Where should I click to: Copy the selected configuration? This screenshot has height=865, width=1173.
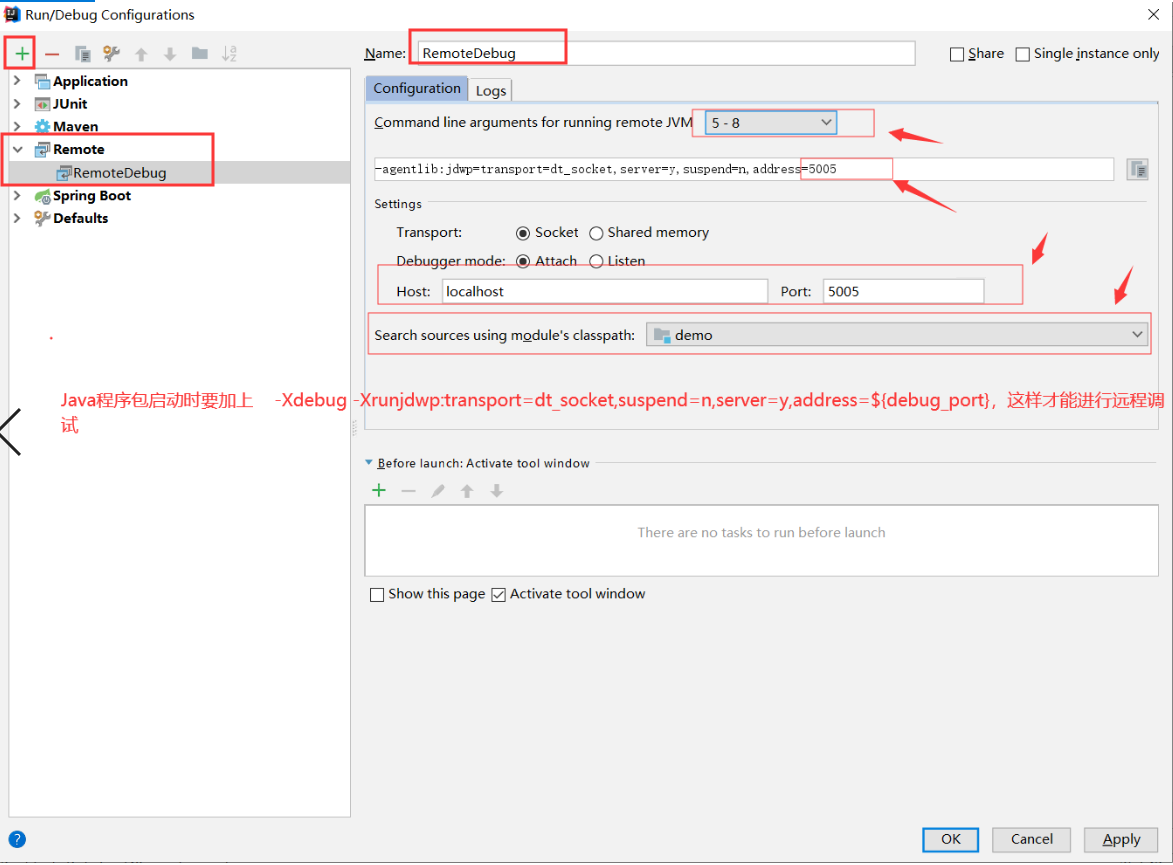click(x=82, y=54)
